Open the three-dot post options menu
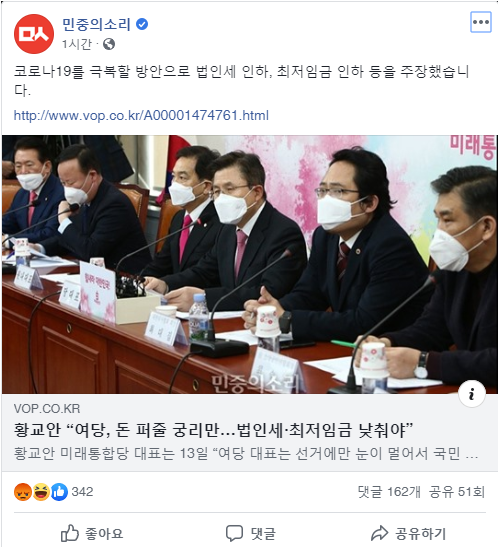Viewport: 499px width, 548px height. click(x=480, y=22)
